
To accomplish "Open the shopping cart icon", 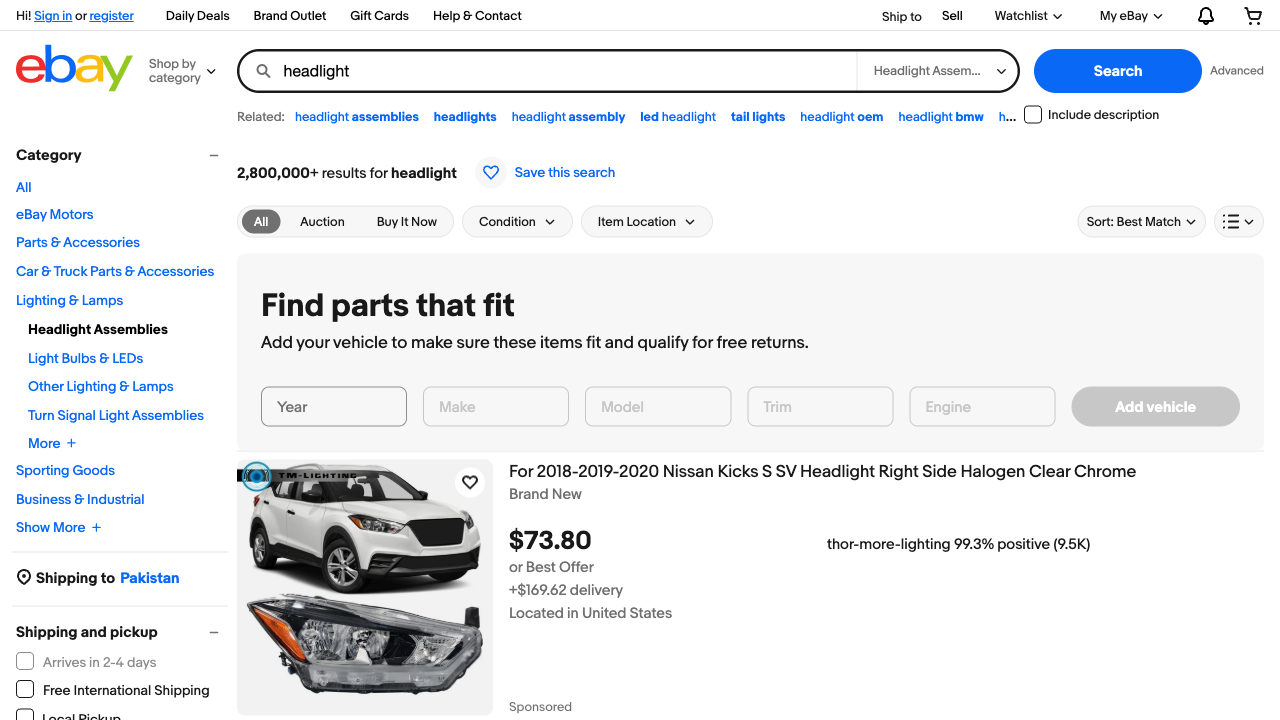I will pos(1253,16).
